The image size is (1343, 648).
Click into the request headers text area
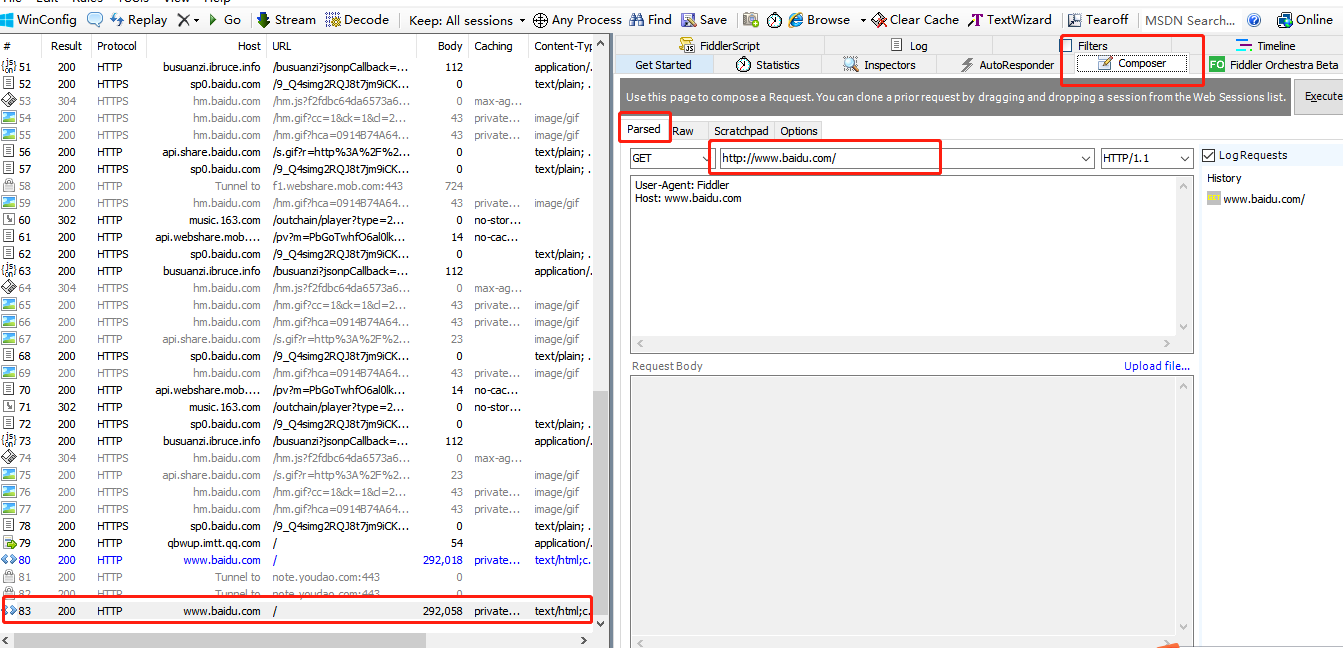(904, 255)
